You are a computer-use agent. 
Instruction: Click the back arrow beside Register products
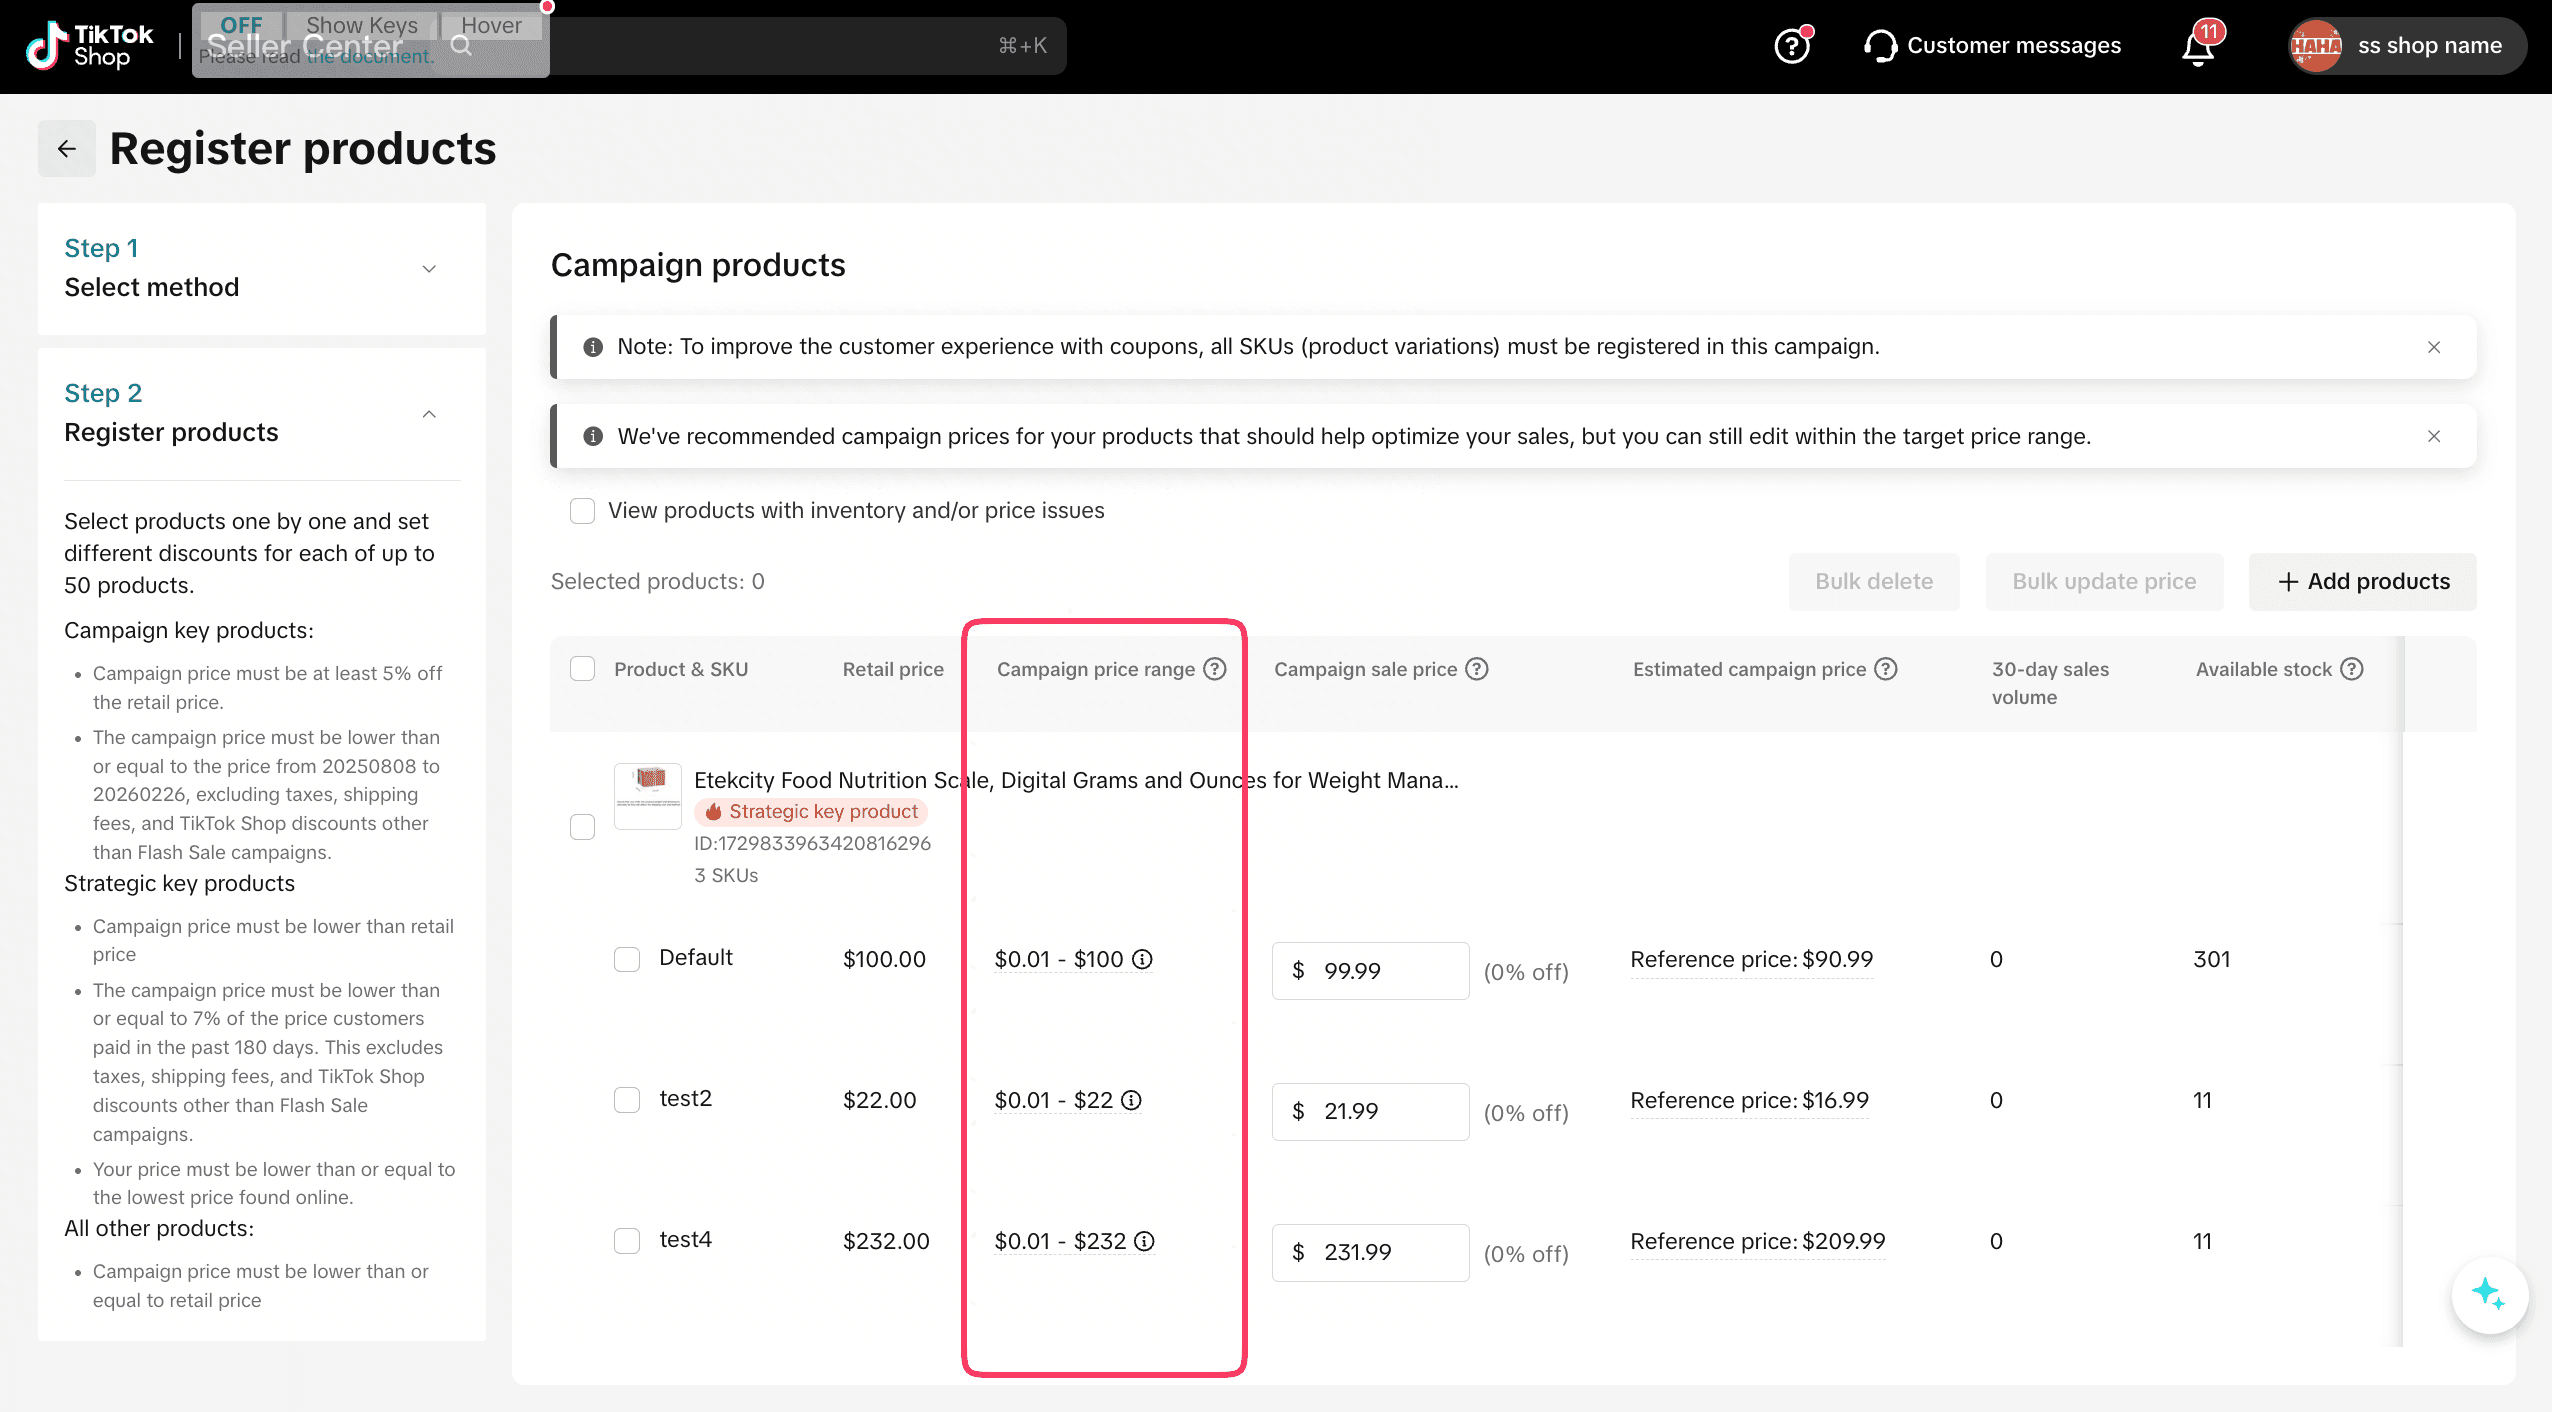tap(66, 149)
